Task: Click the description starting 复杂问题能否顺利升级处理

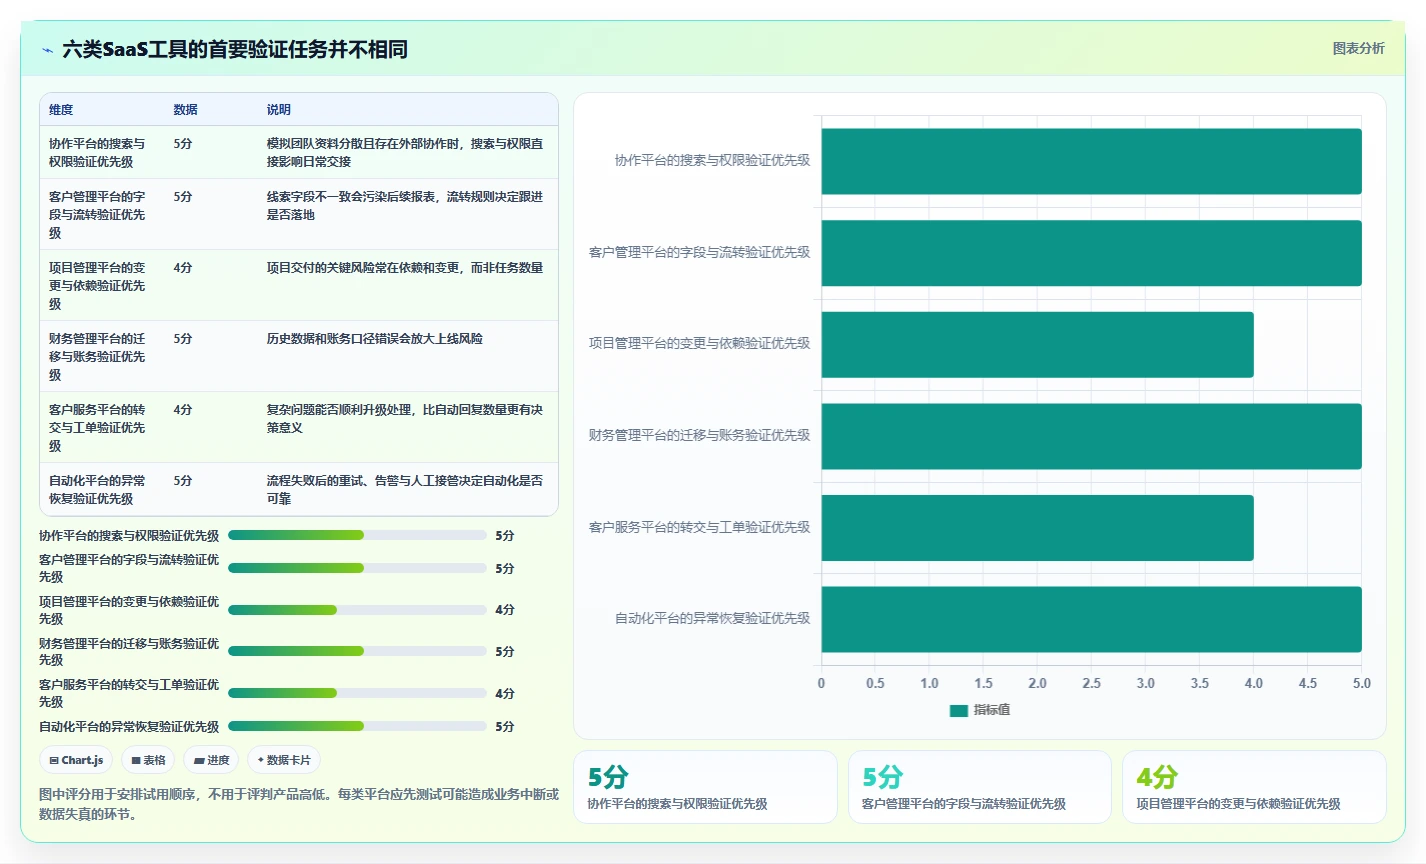Action: [x=405, y=418]
